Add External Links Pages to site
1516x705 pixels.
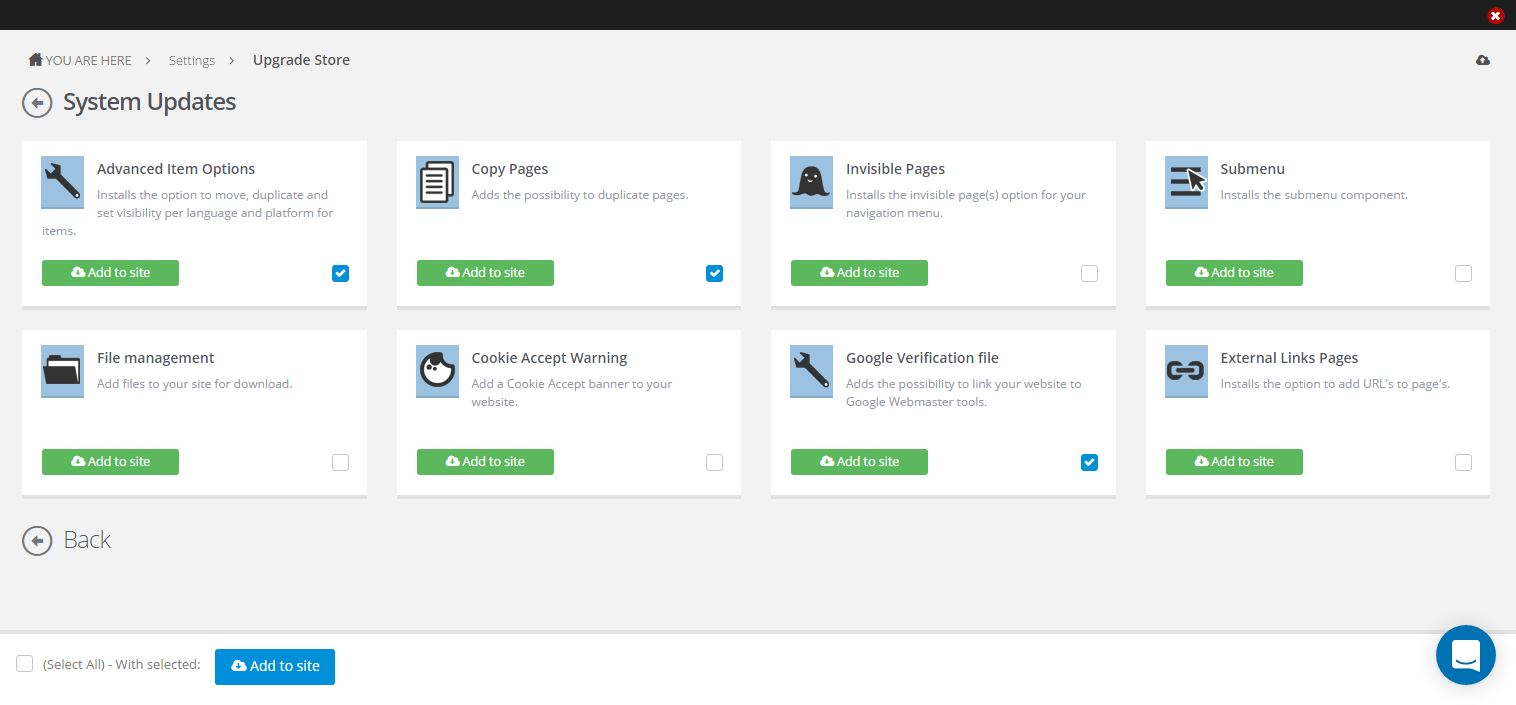click(x=1234, y=462)
